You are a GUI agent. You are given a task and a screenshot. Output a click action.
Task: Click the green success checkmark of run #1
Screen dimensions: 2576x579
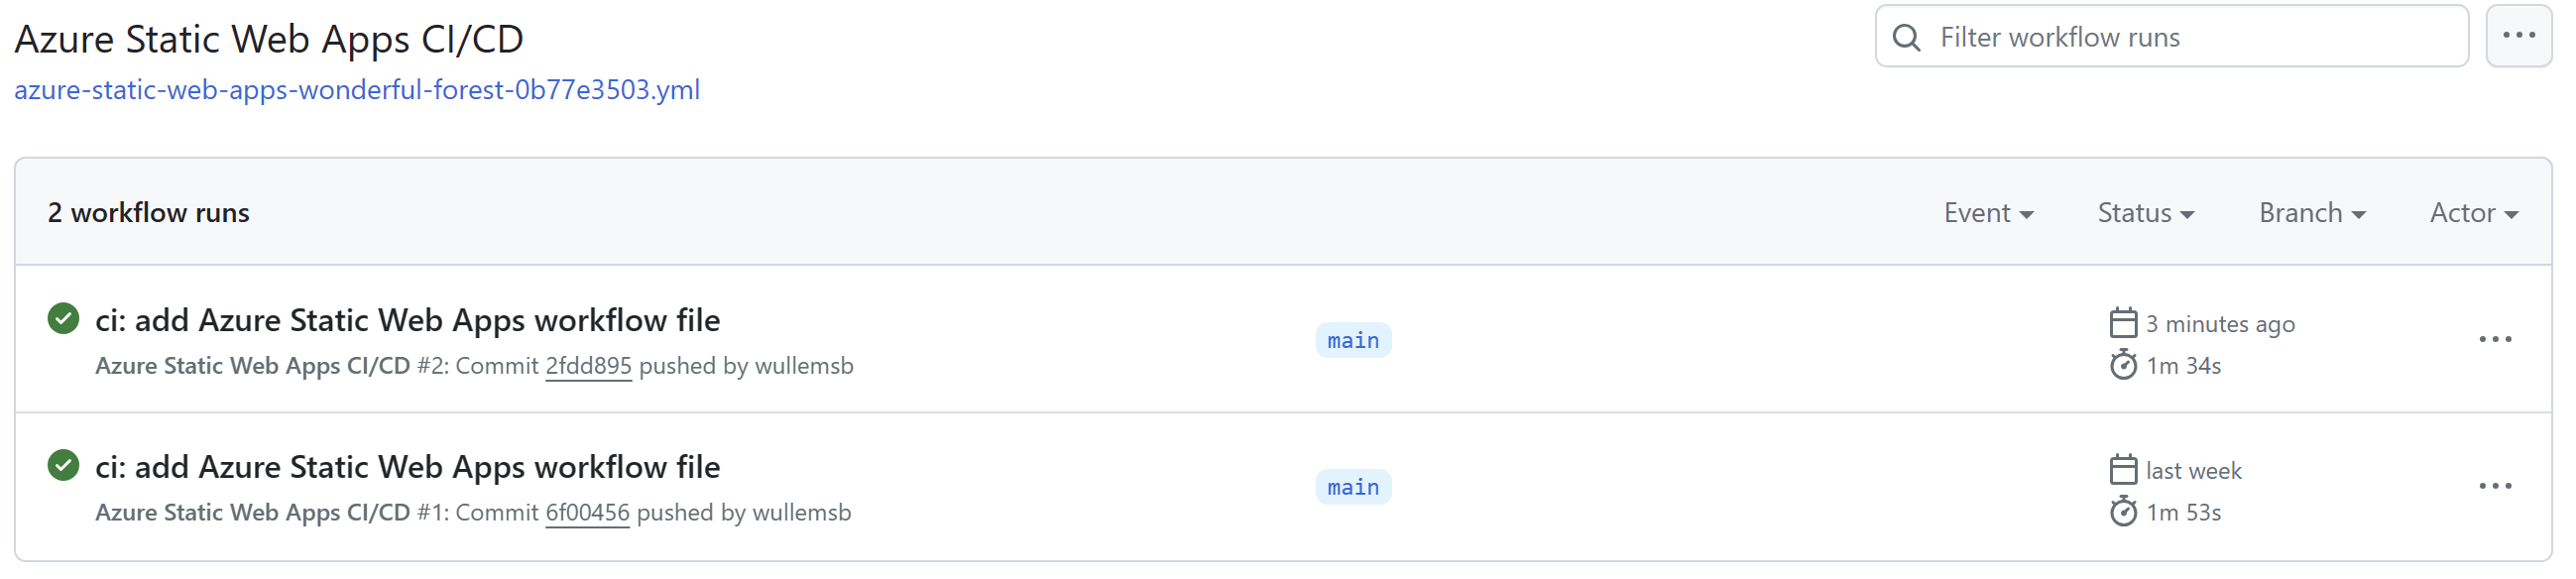pyautogui.click(x=63, y=466)
